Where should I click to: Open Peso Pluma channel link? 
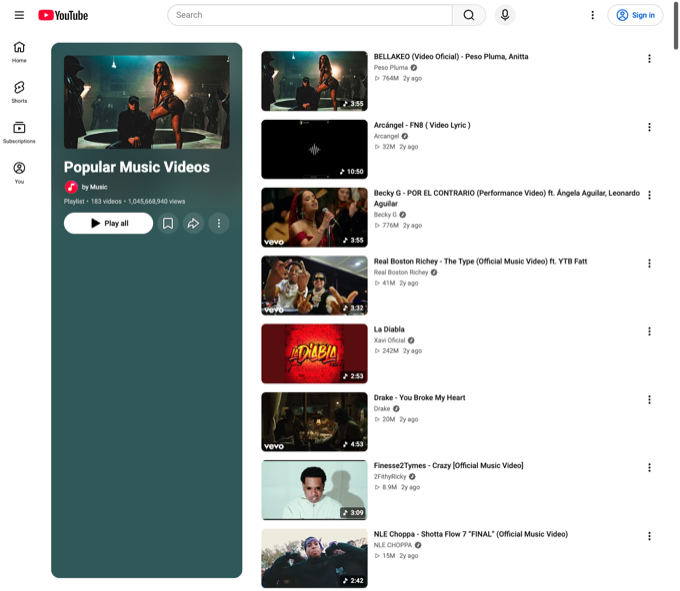click(x=391, y=68)
